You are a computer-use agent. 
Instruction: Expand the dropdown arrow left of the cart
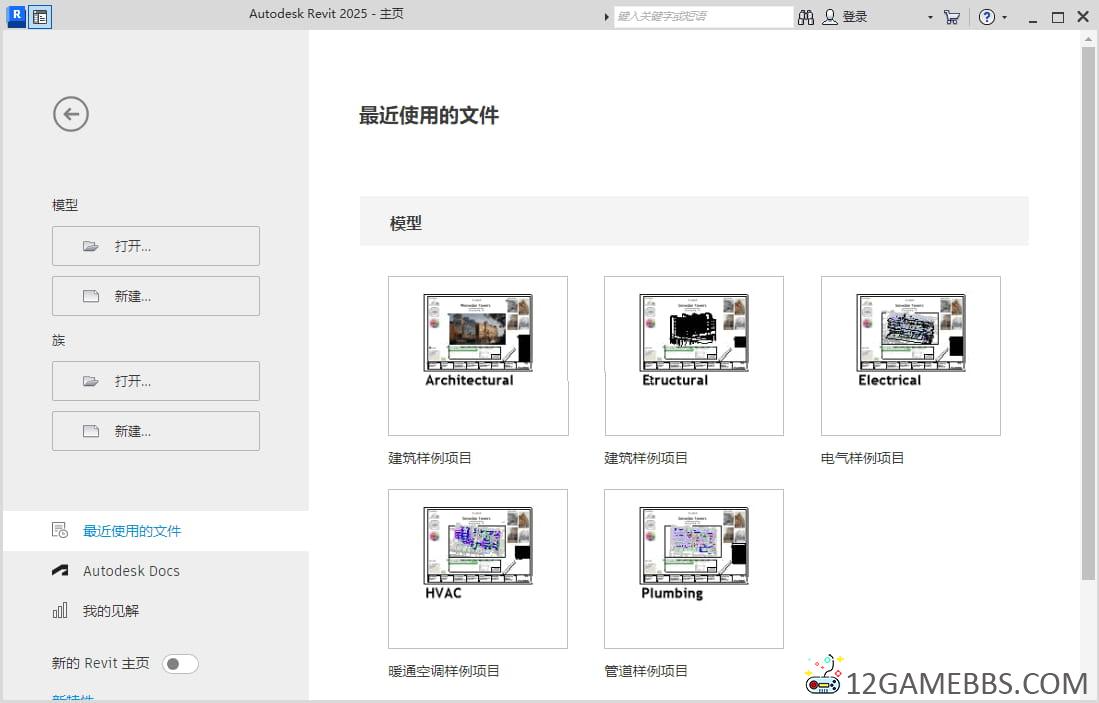click(x=930, y=18)
